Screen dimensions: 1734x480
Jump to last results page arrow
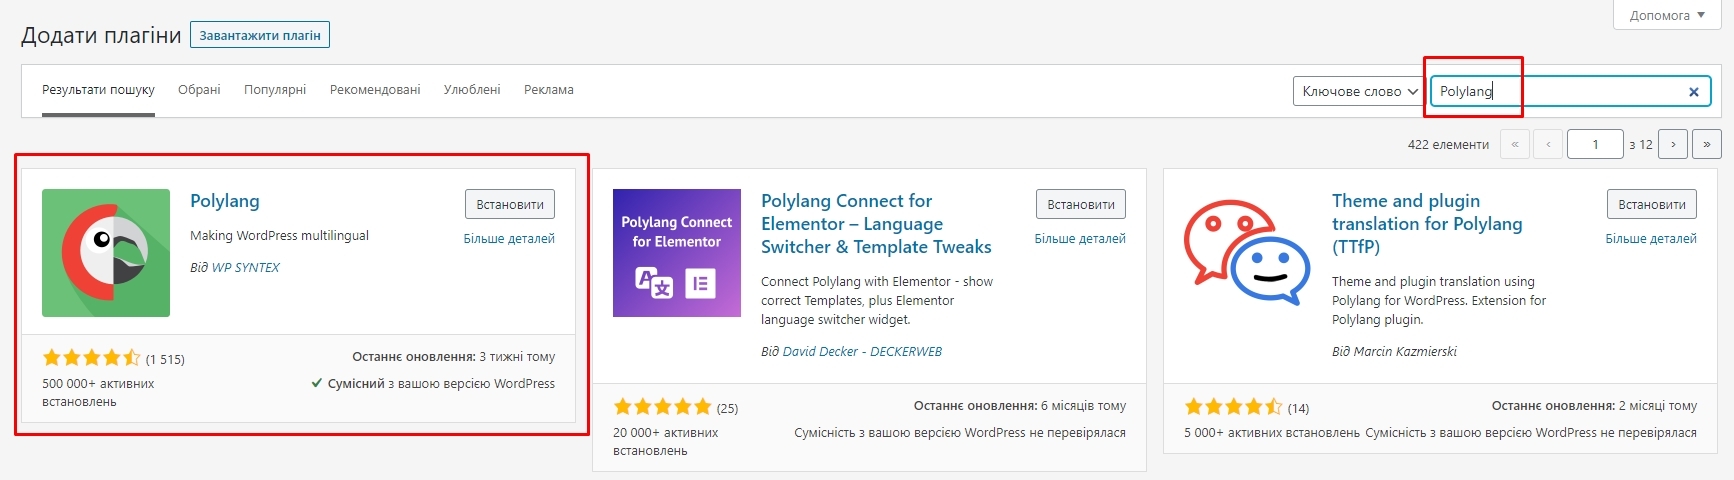[1707, 144]
